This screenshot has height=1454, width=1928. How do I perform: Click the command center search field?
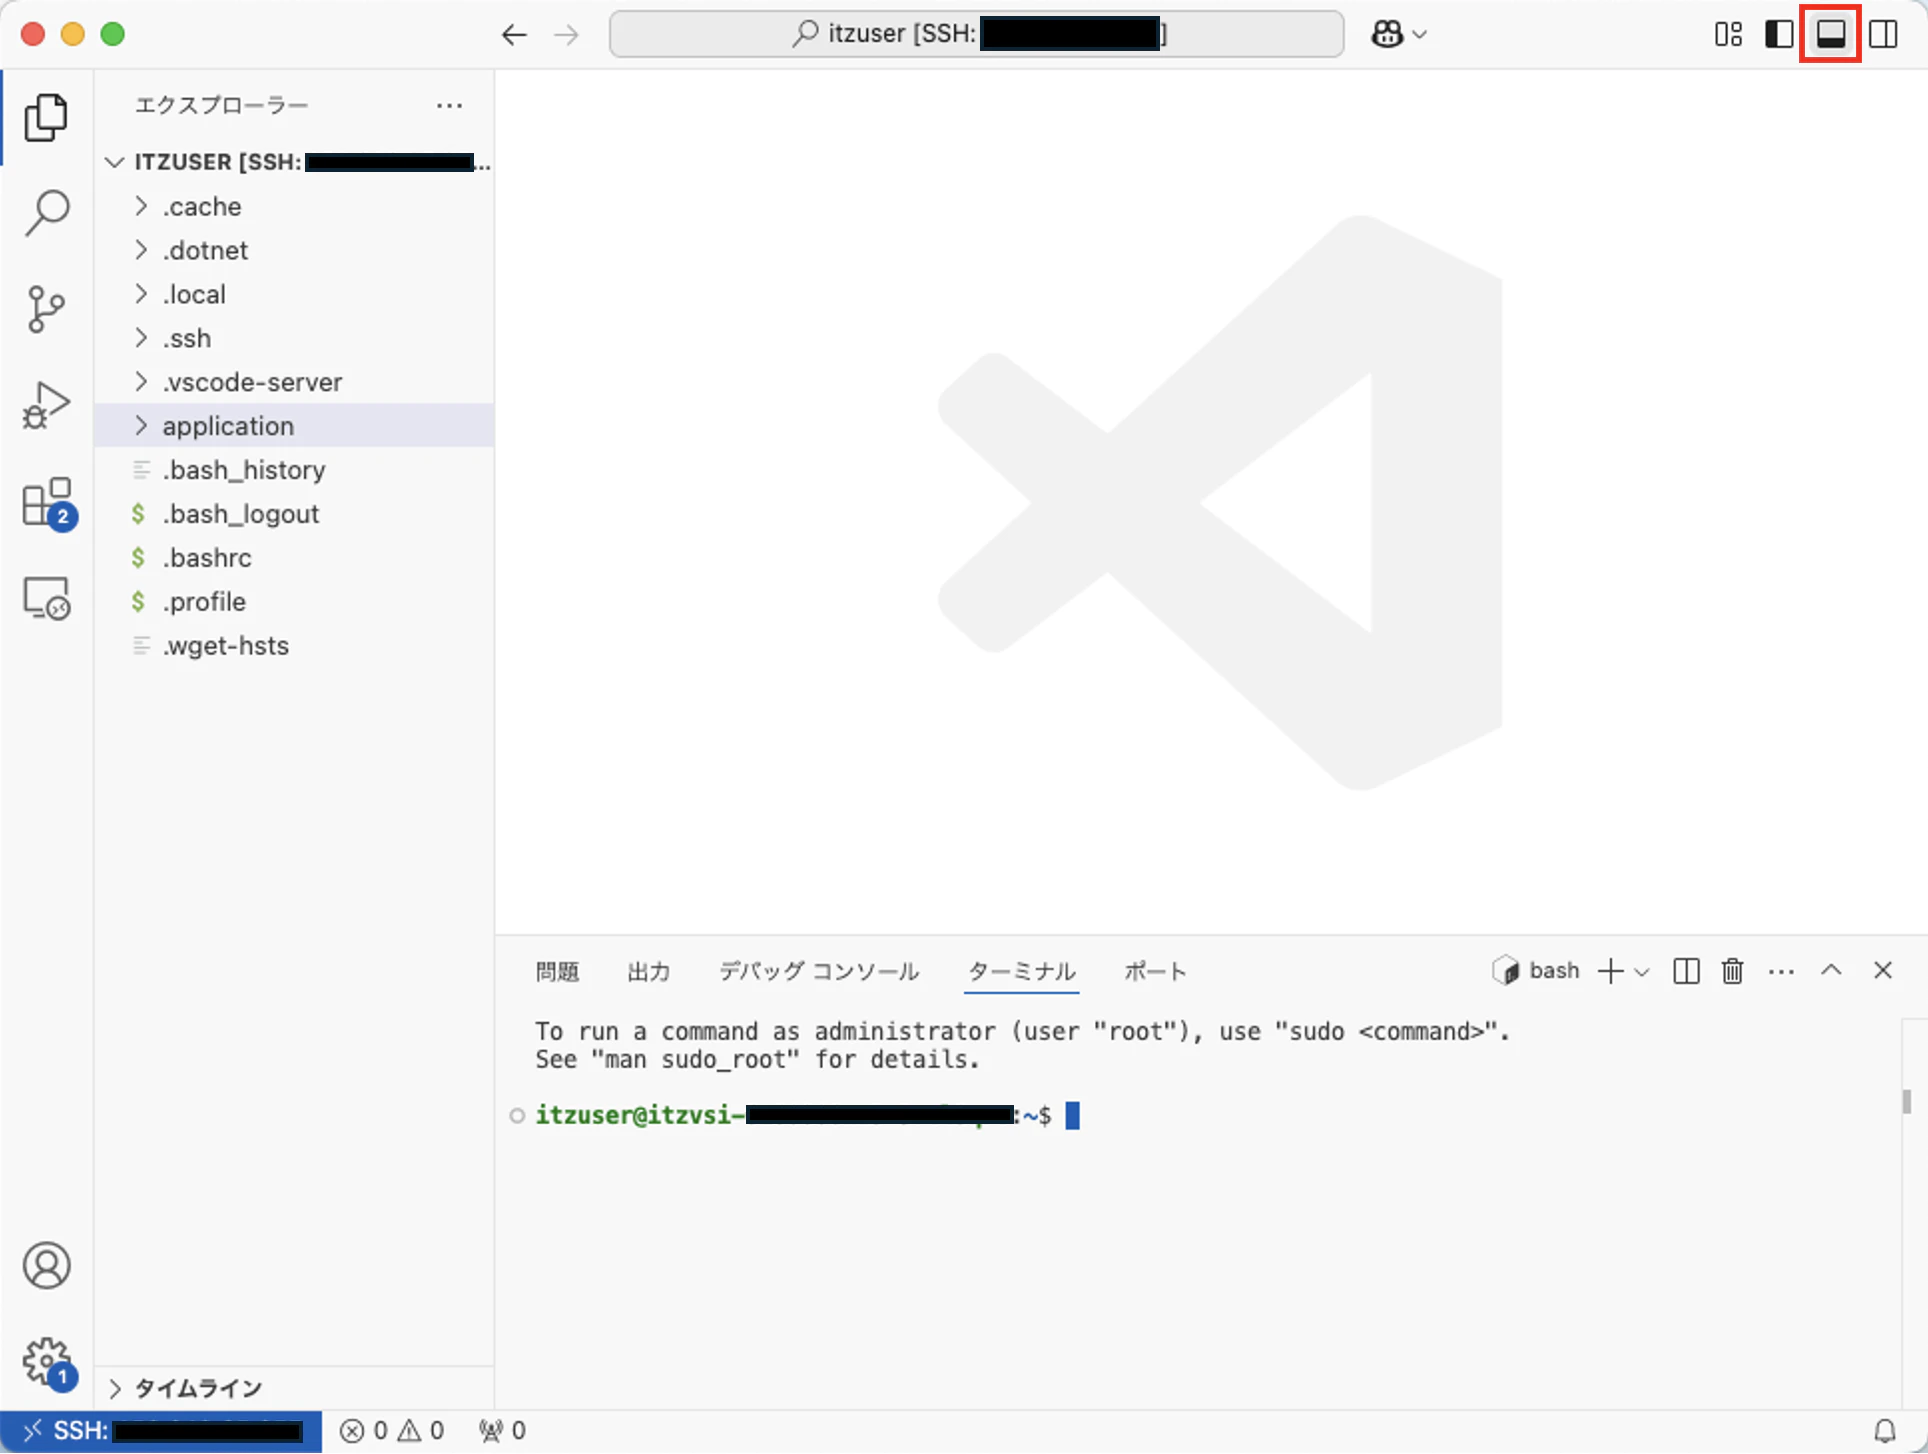pos(976,34)
